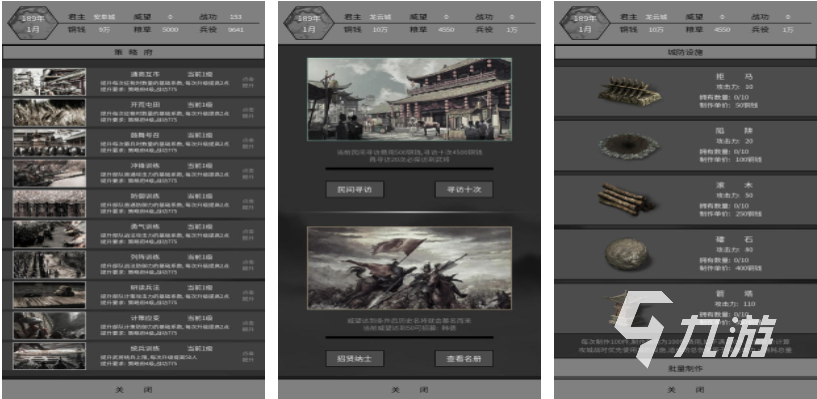Click the cavalry battle scene image
817x399 pixels.
coord(410,268)
